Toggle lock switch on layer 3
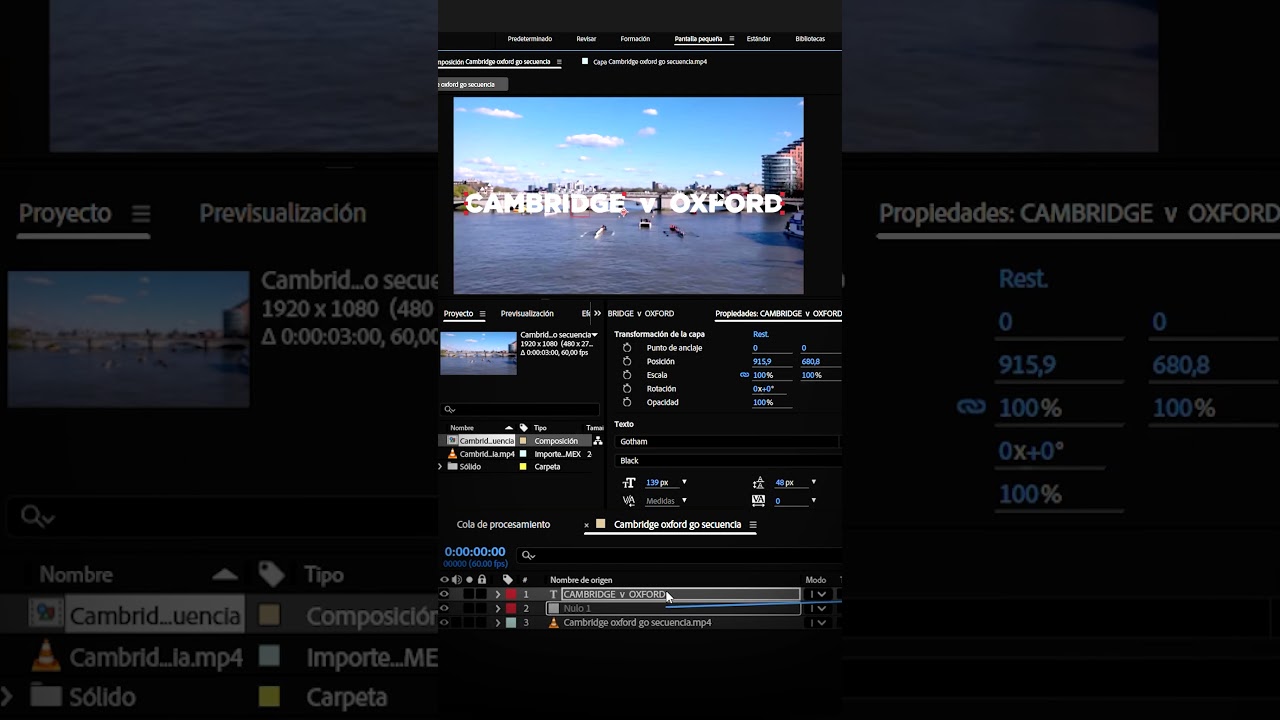Viewport: 1280px width, 720px height. (482, 622)
